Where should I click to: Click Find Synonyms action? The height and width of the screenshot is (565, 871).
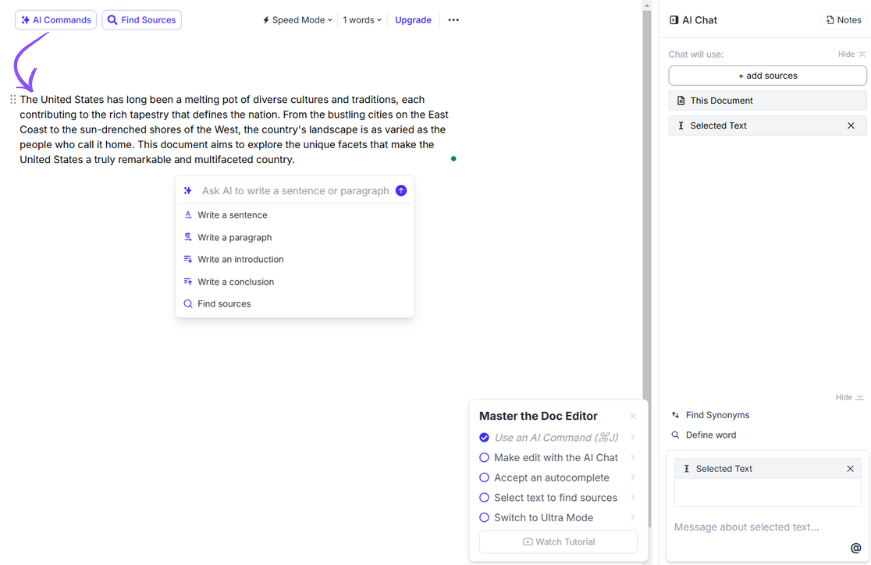coord(710,415)
